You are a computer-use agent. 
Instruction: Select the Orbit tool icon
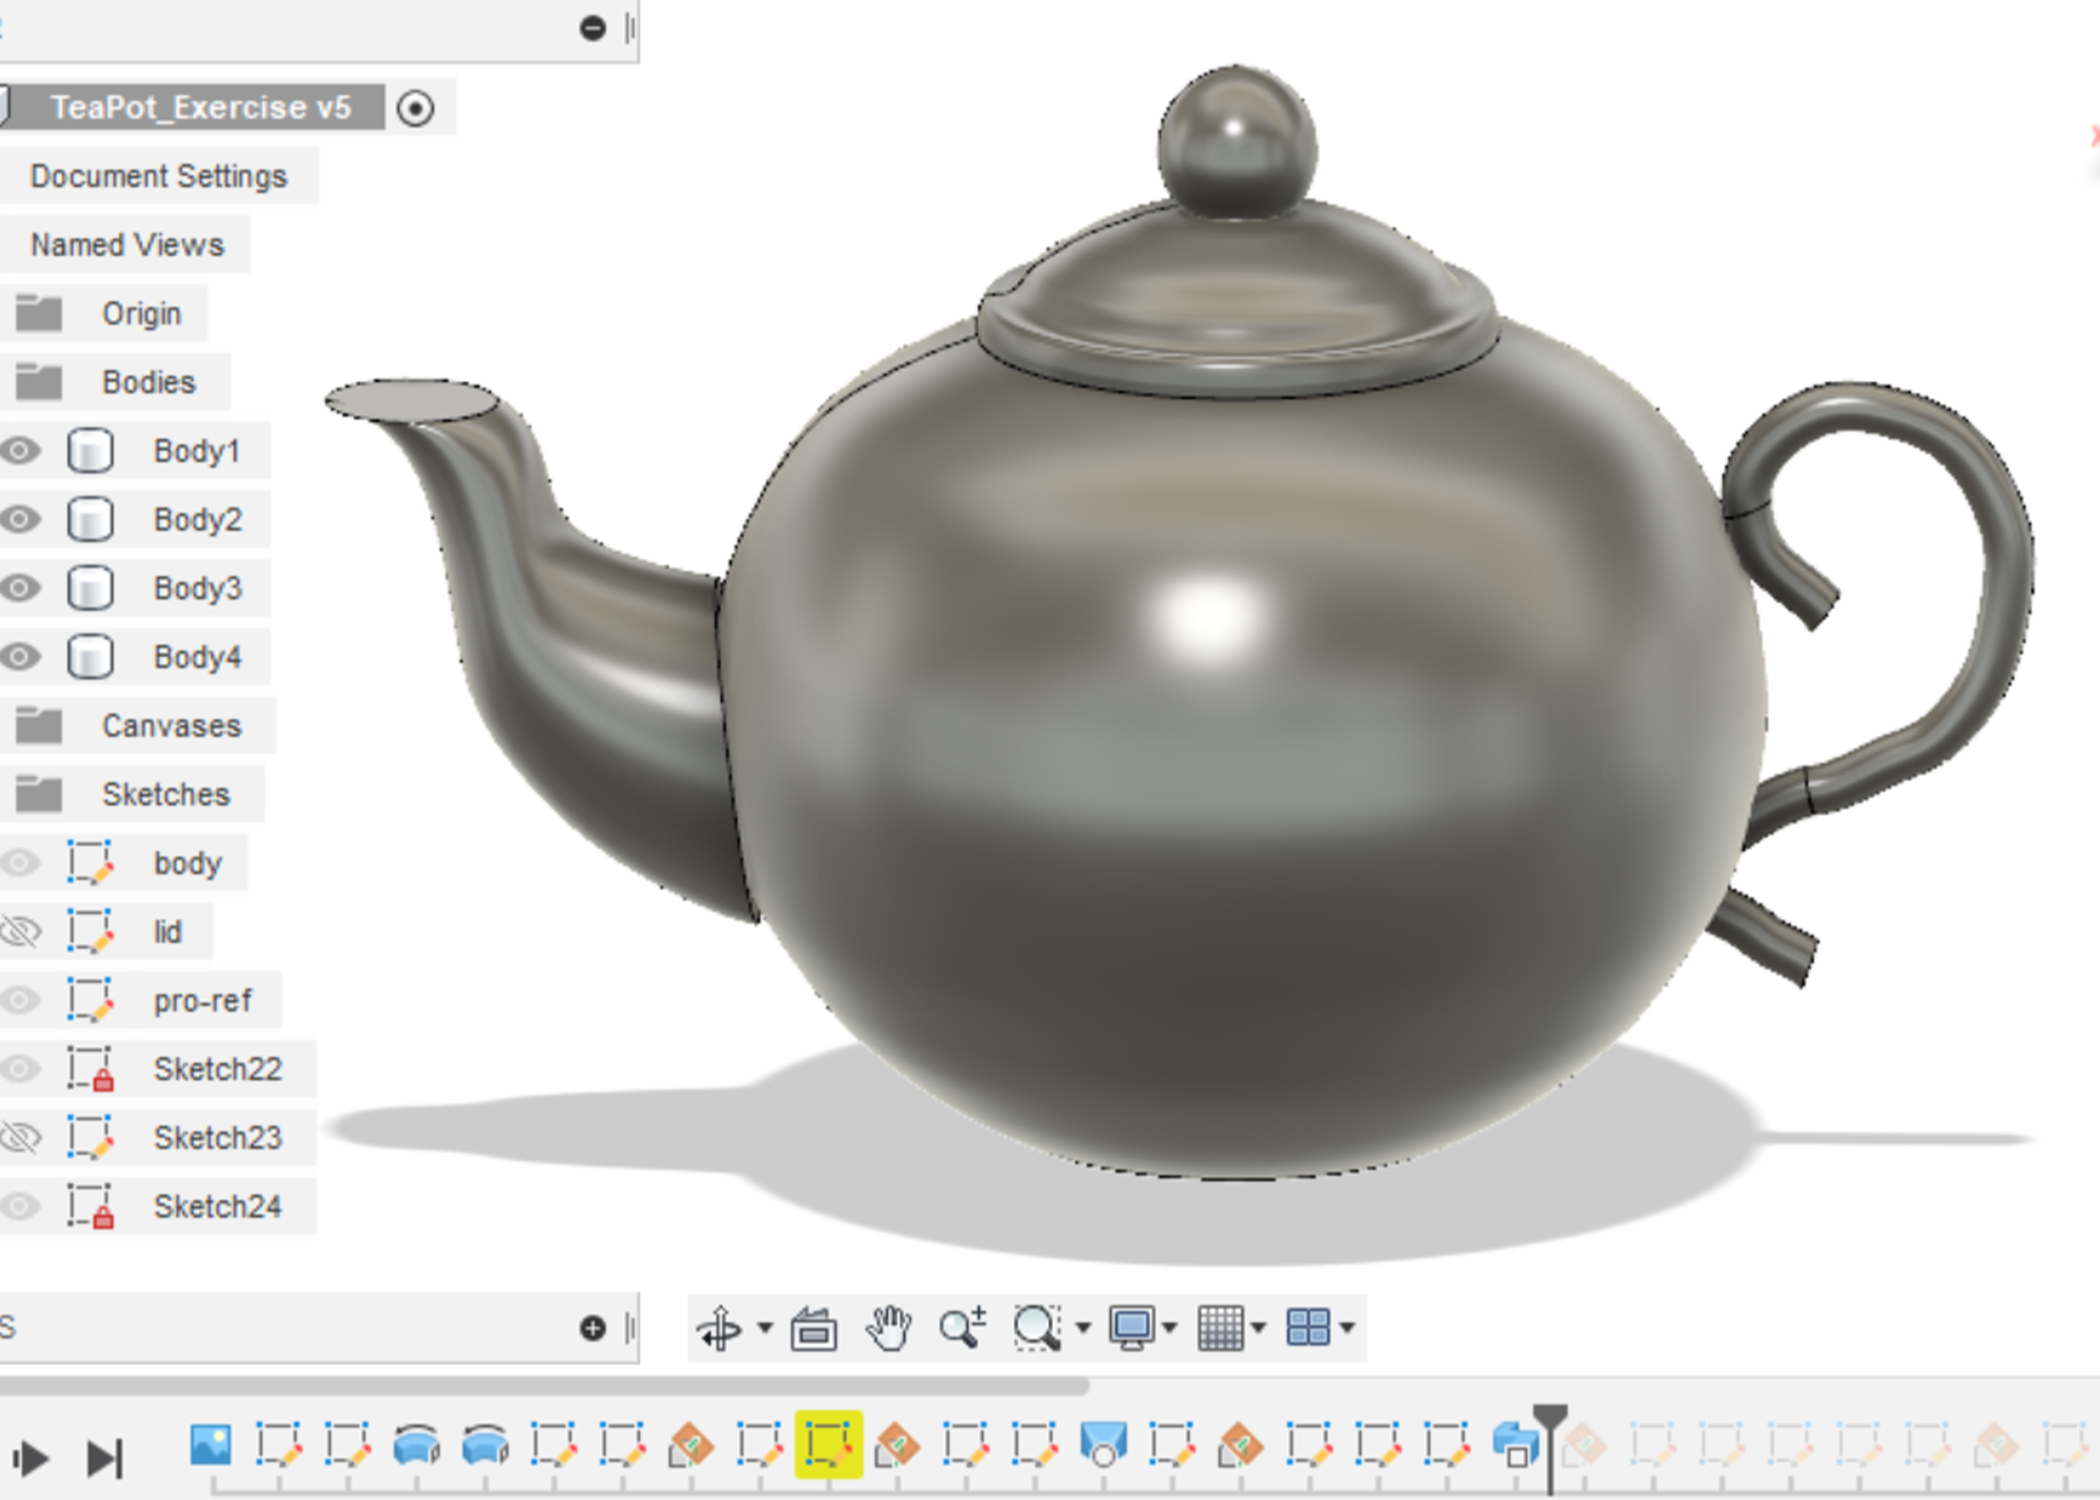(719, 1328)
